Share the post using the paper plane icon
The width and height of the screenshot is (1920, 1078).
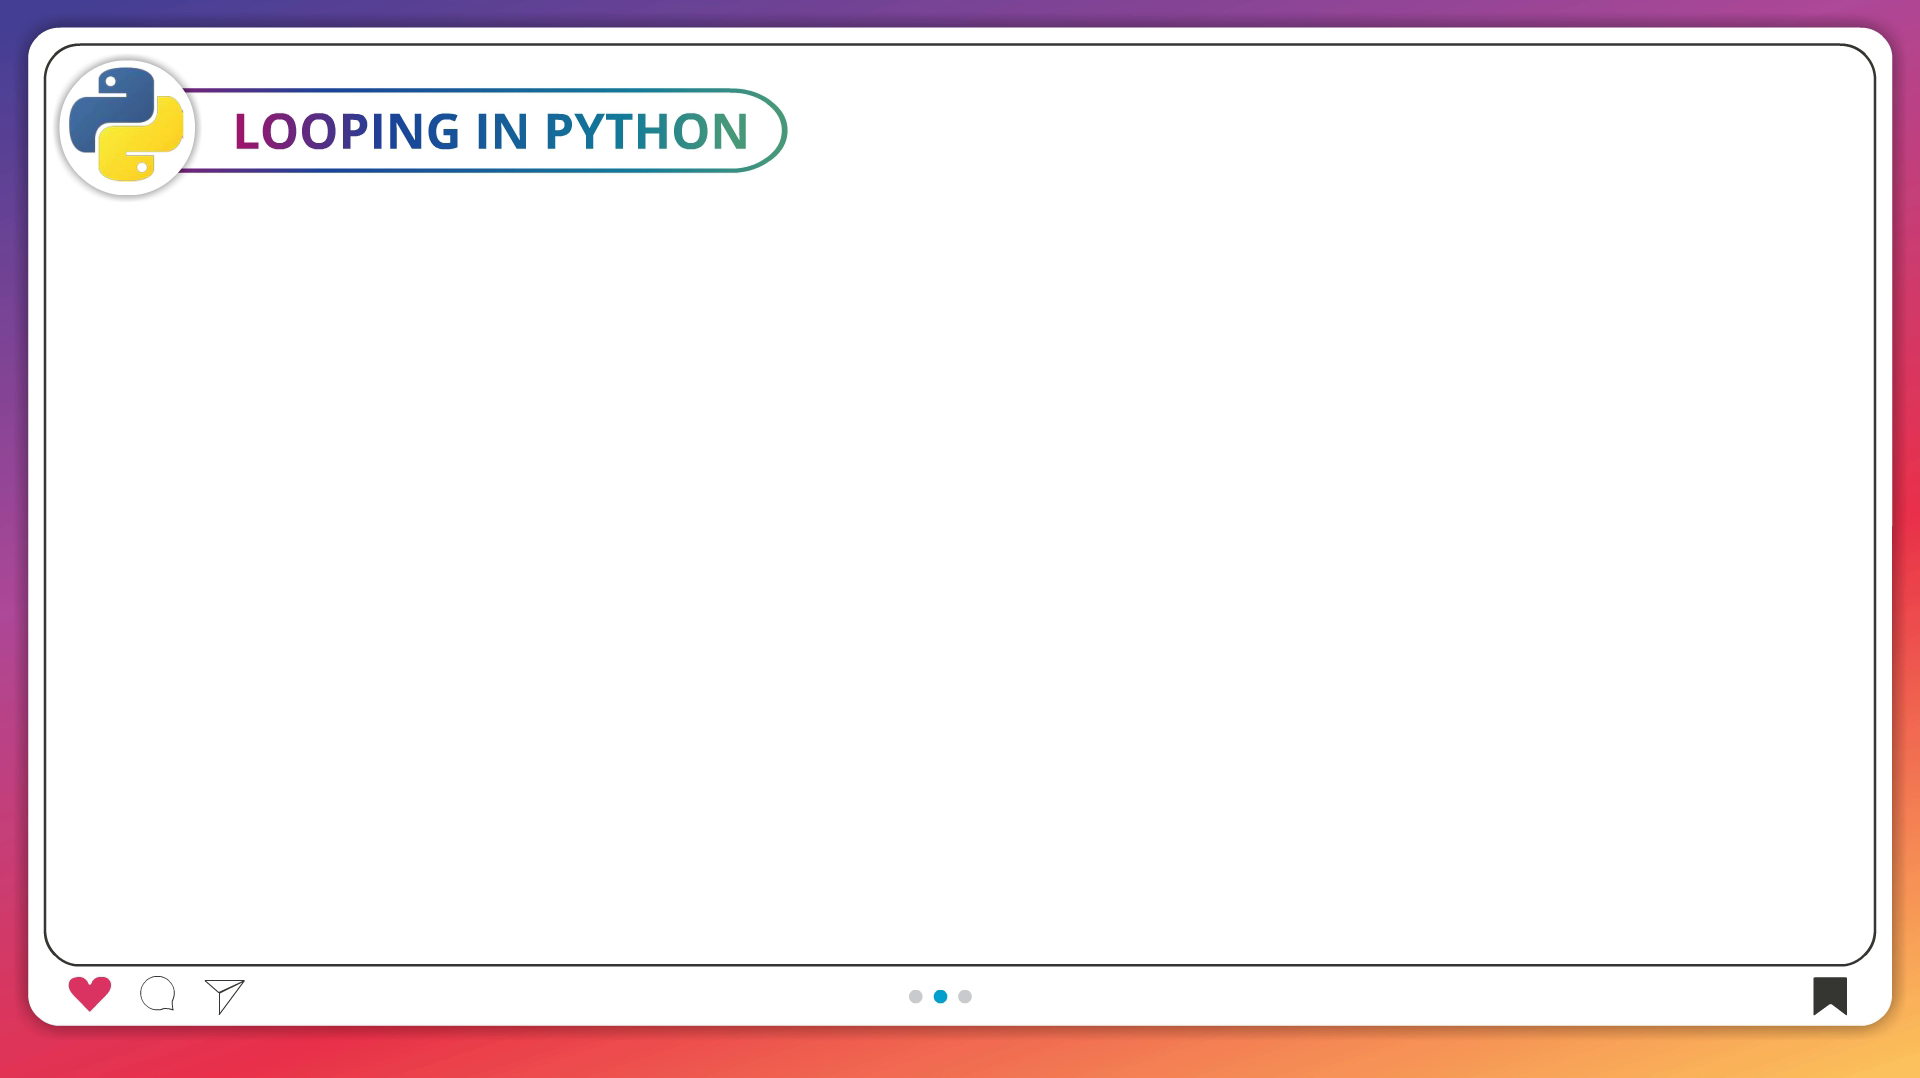click(x=225, y=996)
